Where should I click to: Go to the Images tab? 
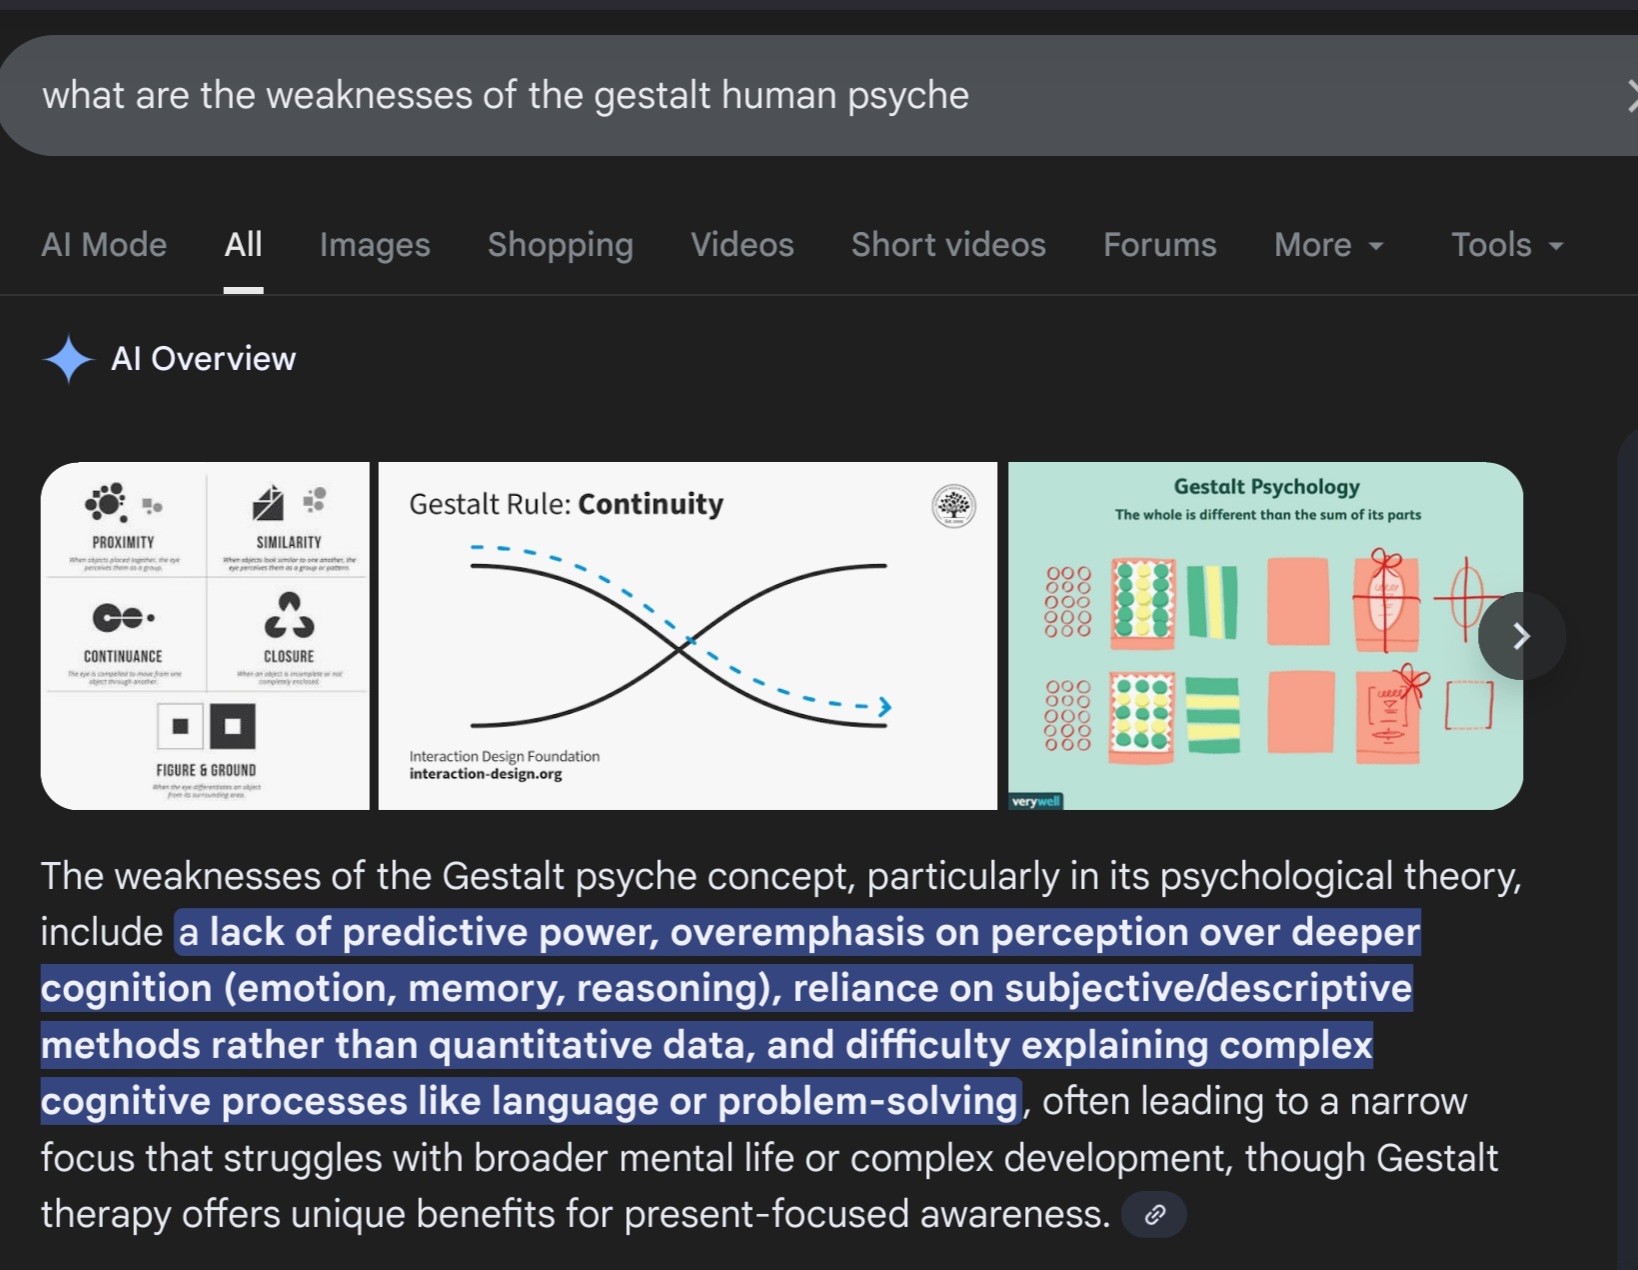coord(375,245)
